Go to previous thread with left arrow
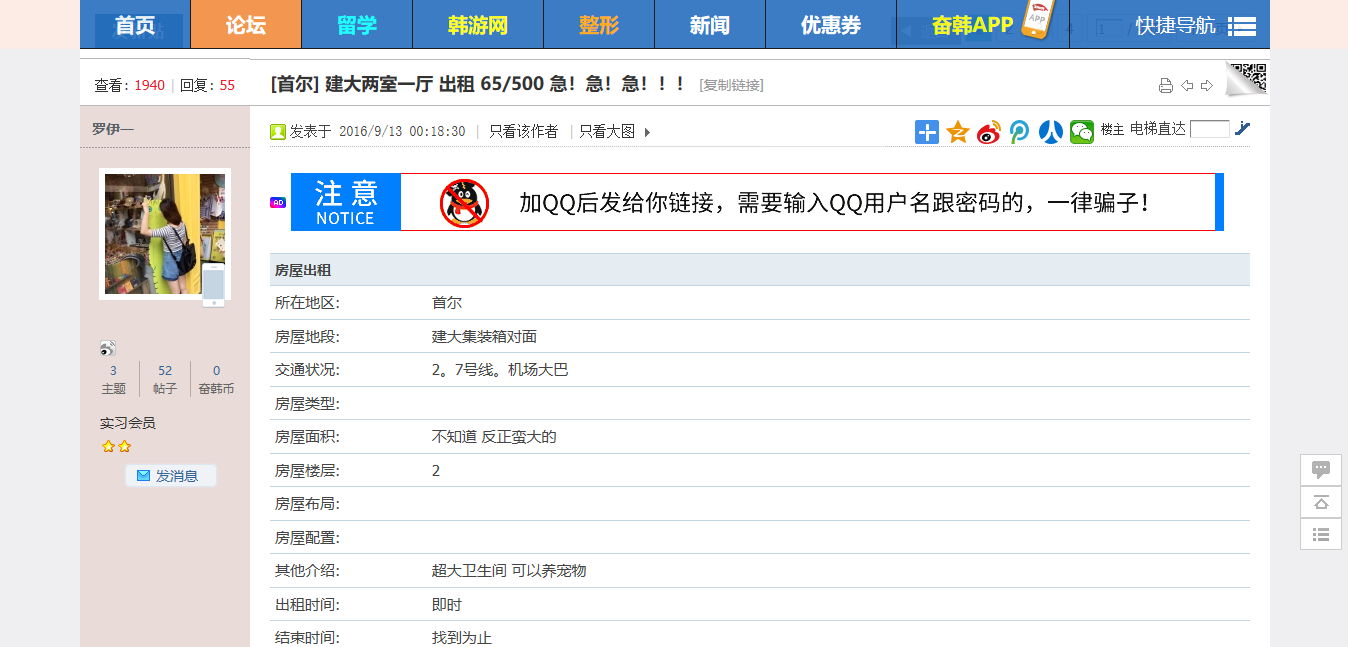This screenshot has width=1348, height=647. [x=1187, y=86]
